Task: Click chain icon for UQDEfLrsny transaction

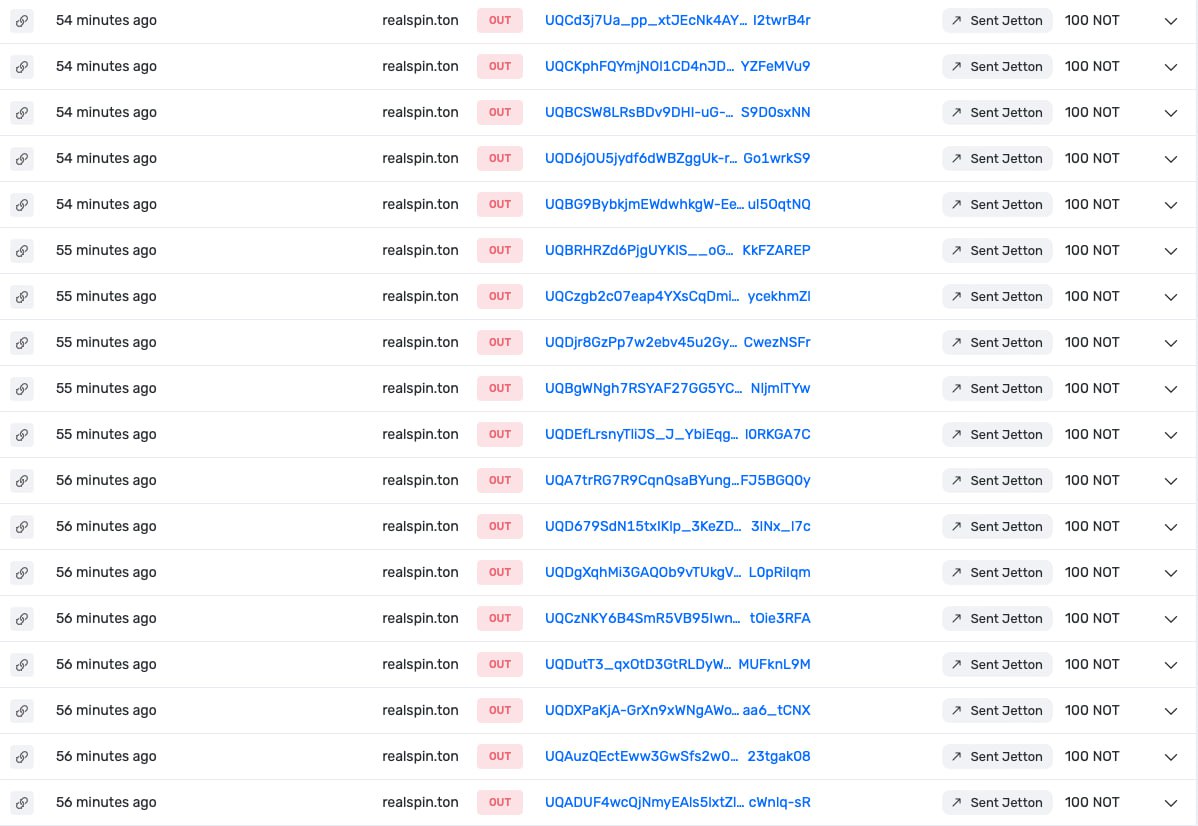Action: 22,434
